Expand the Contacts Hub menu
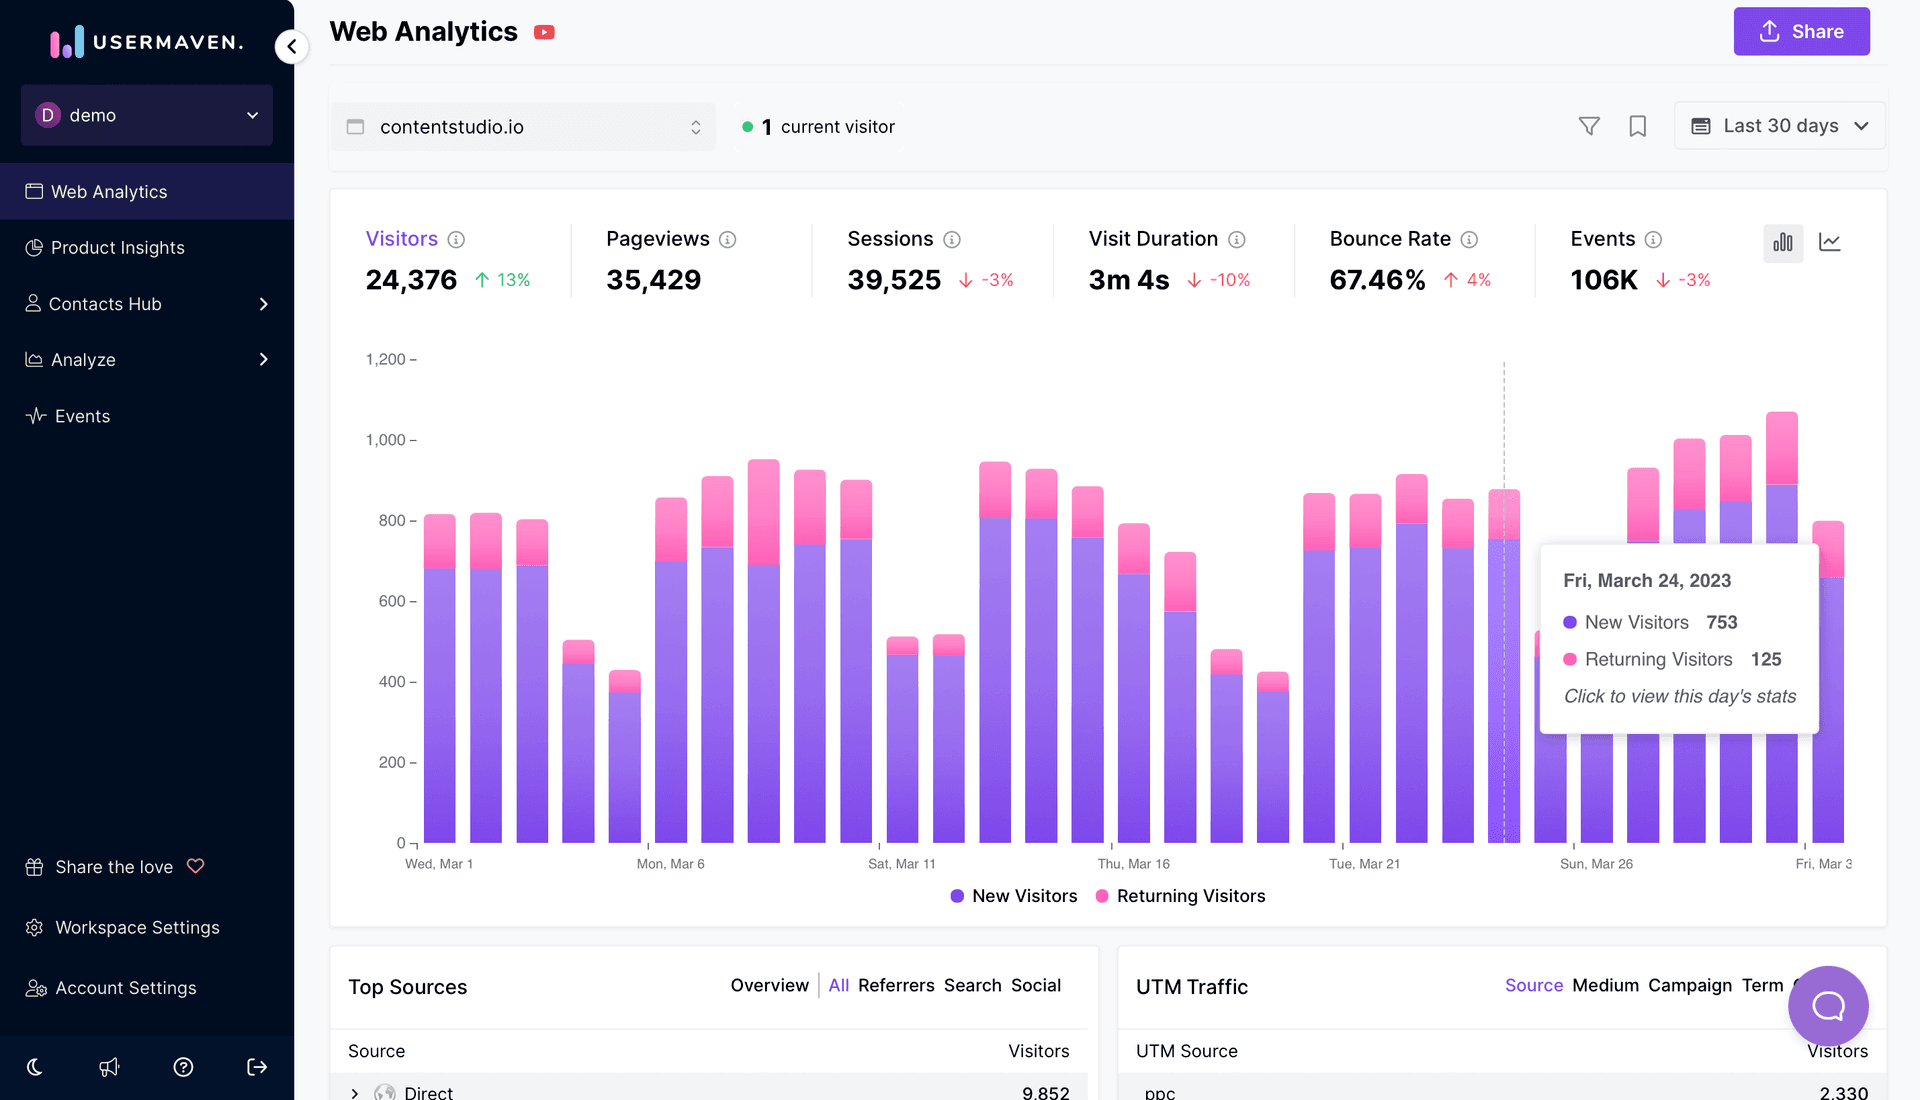 (x=147, y=303)
